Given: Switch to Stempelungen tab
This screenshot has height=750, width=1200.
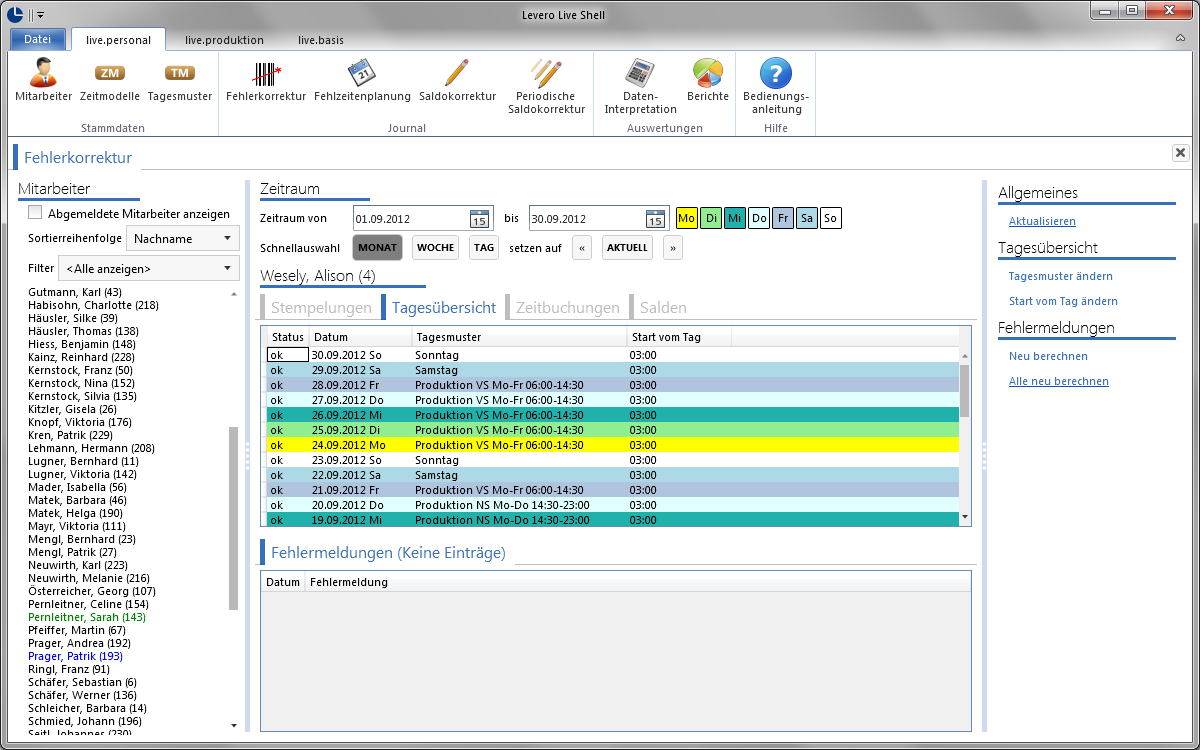Looking at the screenshot, I should [321, 308].
